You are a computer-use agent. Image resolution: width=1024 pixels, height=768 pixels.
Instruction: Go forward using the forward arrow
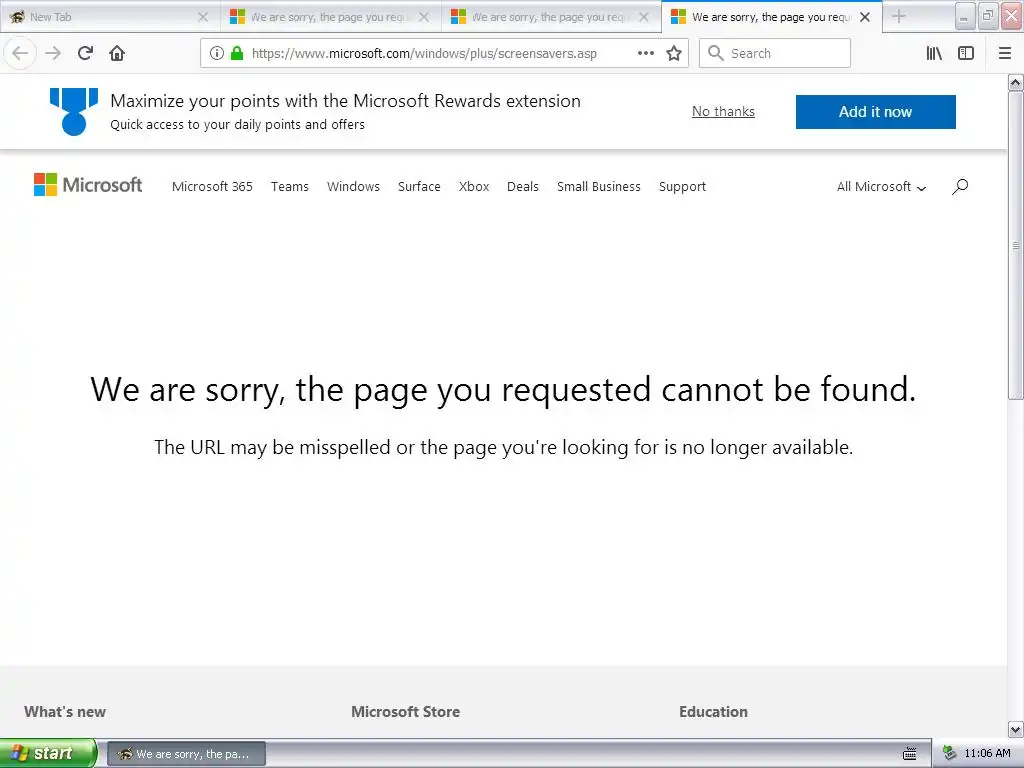(x=53, y=53)
